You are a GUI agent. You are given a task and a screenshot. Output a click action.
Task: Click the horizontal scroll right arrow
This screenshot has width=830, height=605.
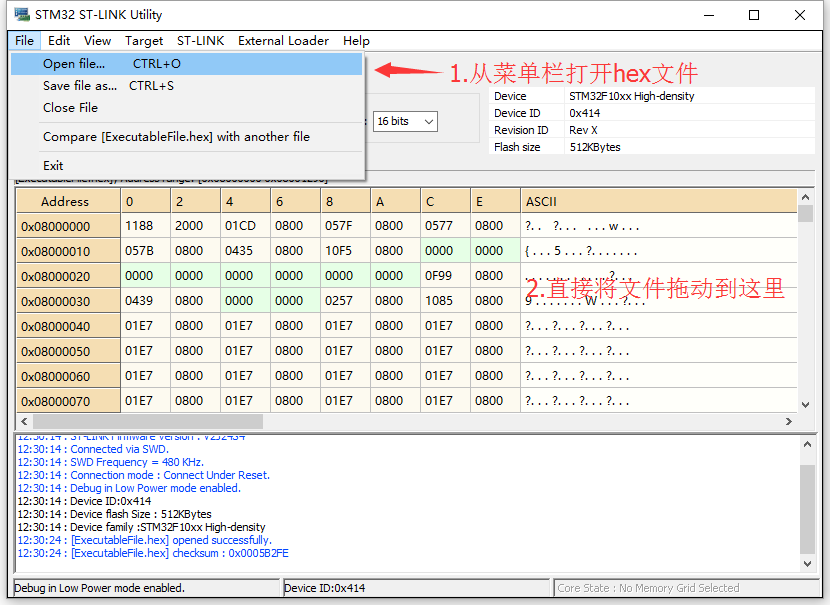point(789,421)
